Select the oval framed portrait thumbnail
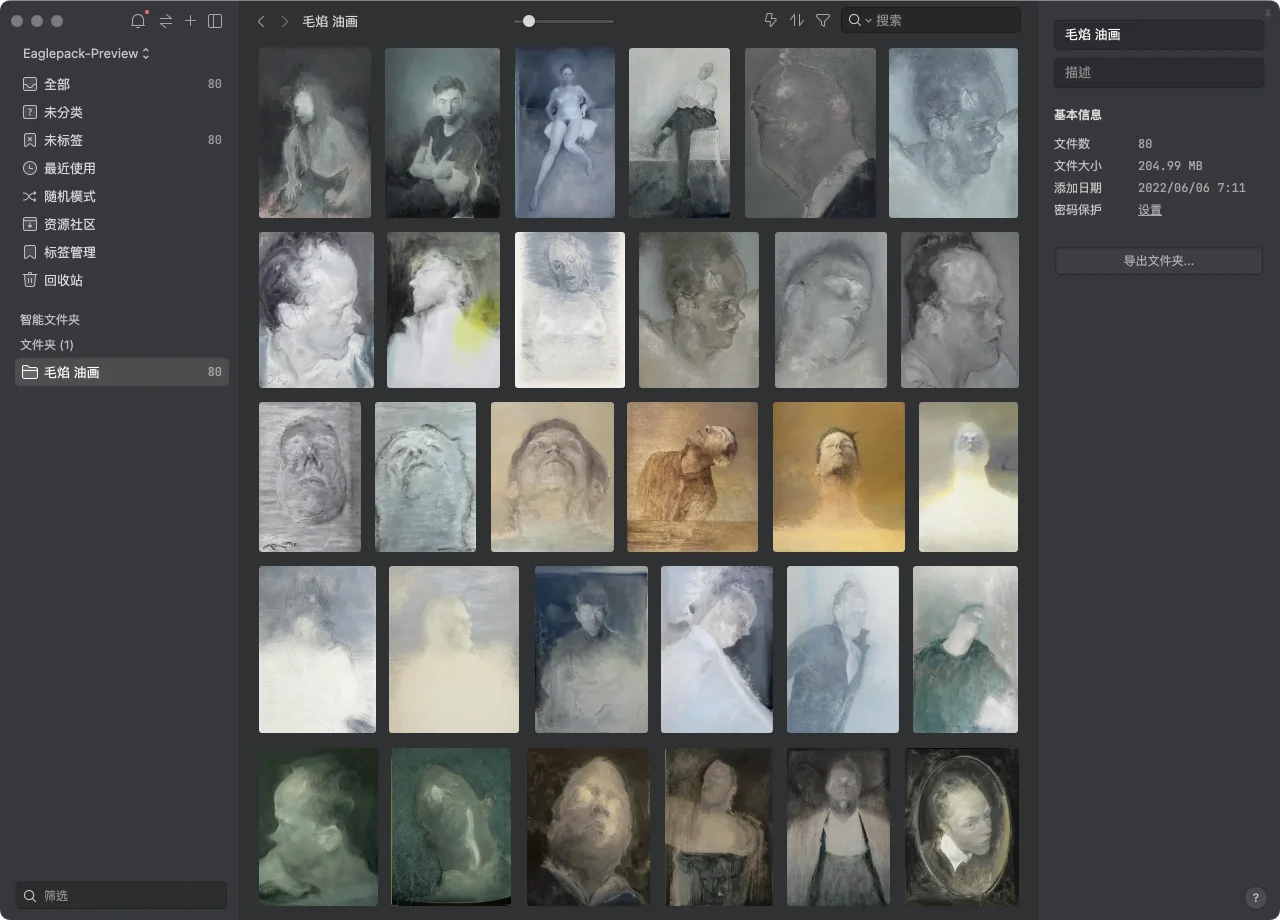Screen dimensions: 1280x920 pos(962,827)
